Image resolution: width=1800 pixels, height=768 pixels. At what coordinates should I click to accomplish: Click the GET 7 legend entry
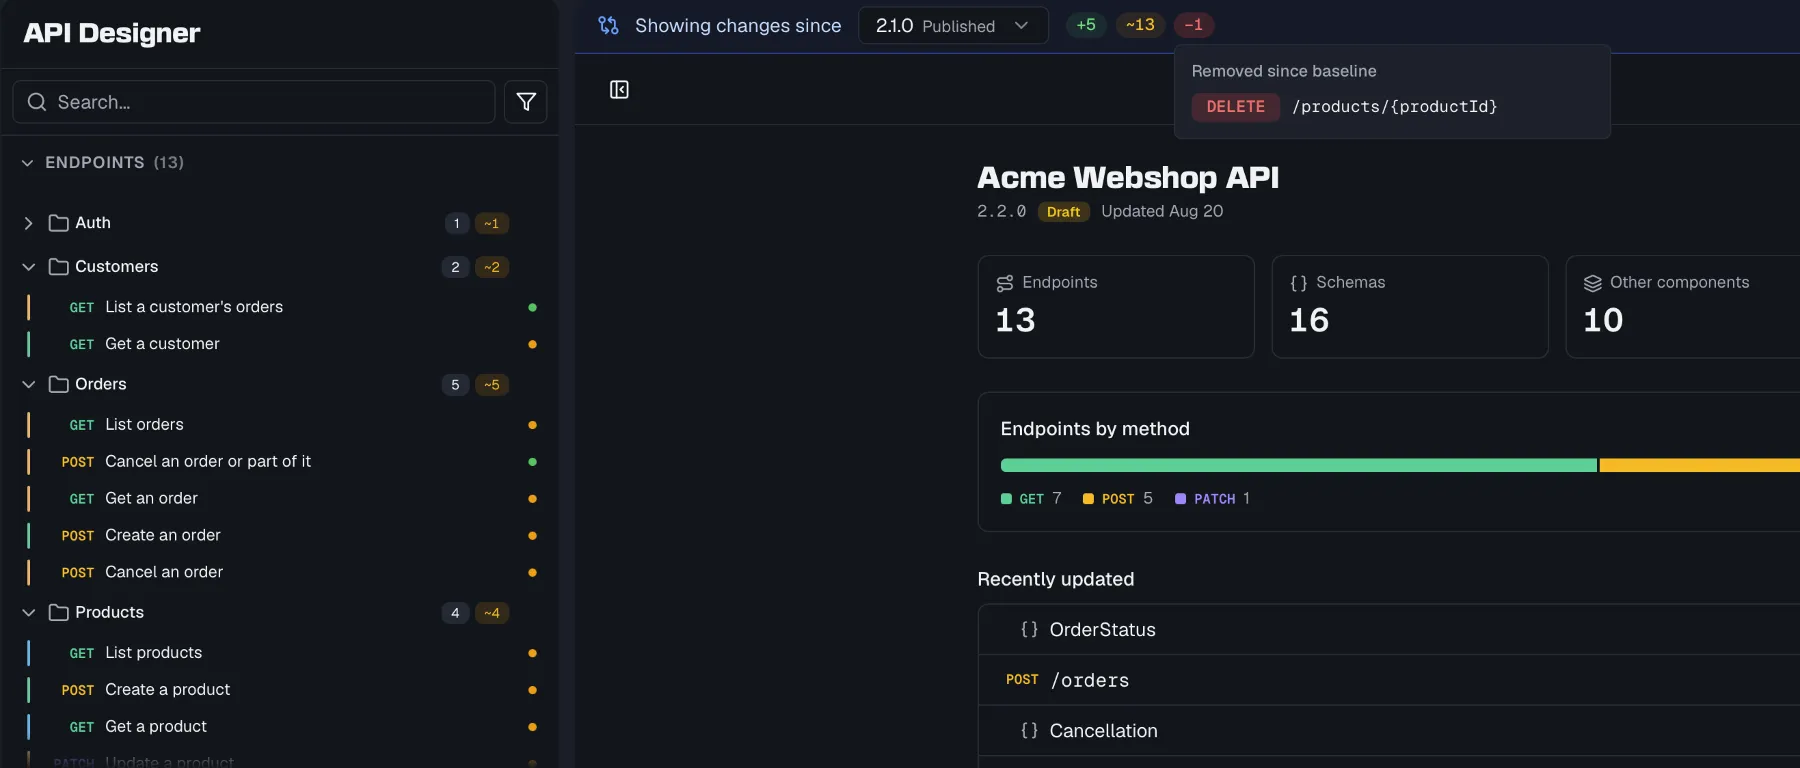point(1031,499)
